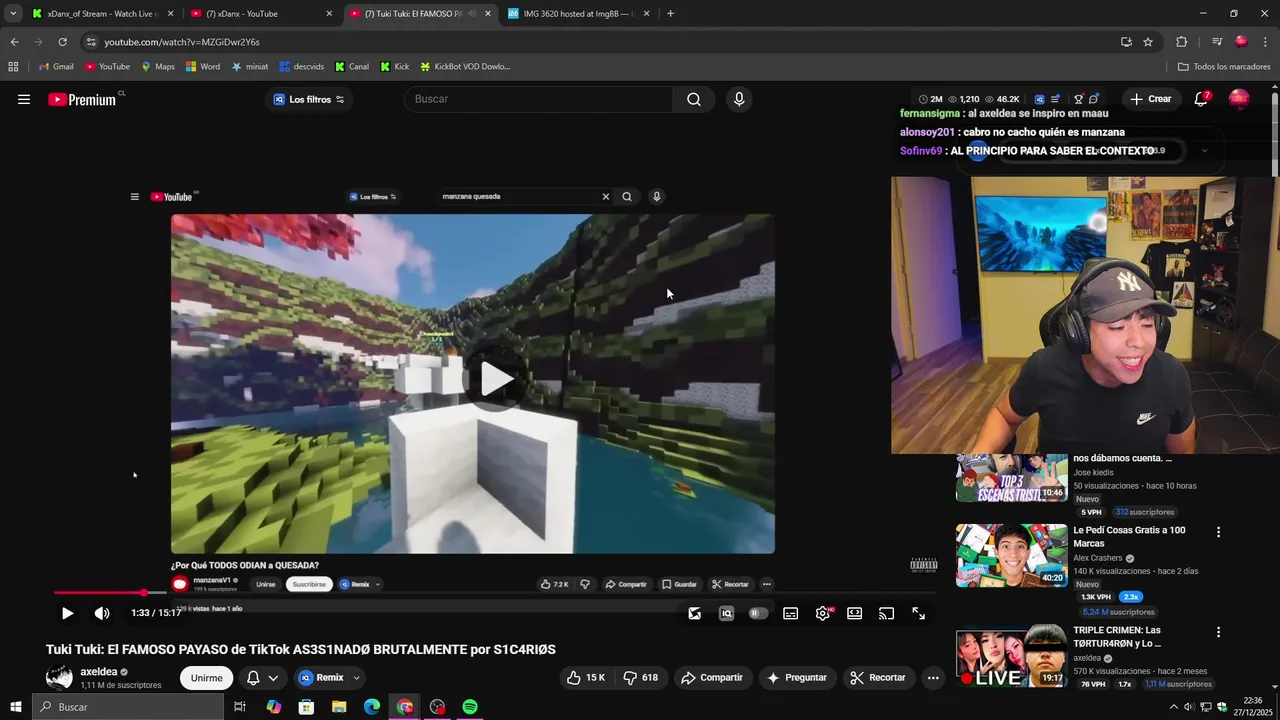Open player settings gear
The height and width of the screenshot is (720, 1280).
[823, 613]
